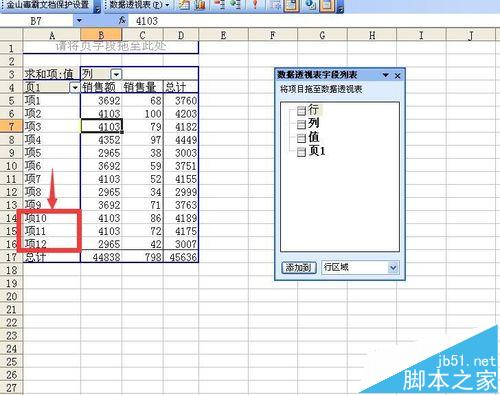Click the Select All corner box
The image size is (500, 395).
(x=11, y=35)
